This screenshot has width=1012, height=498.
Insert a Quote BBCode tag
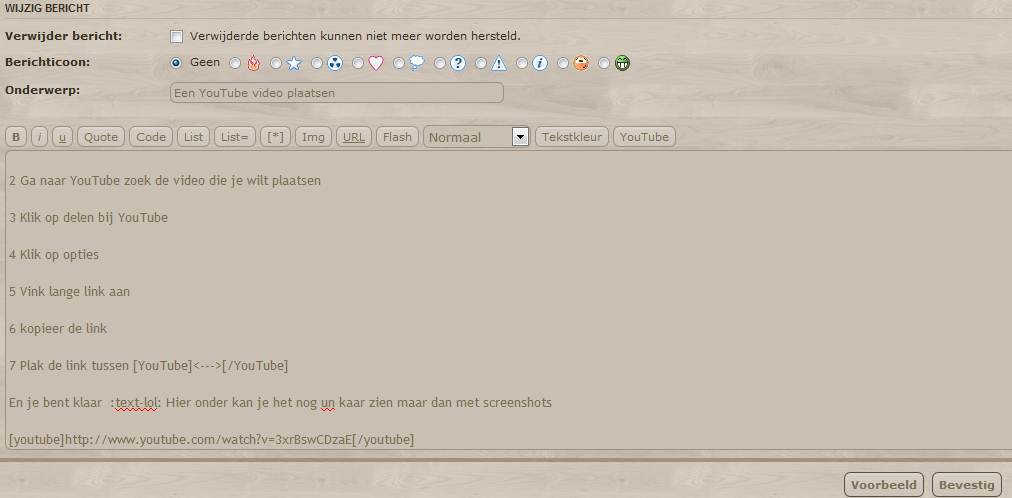tap(100, 137)
